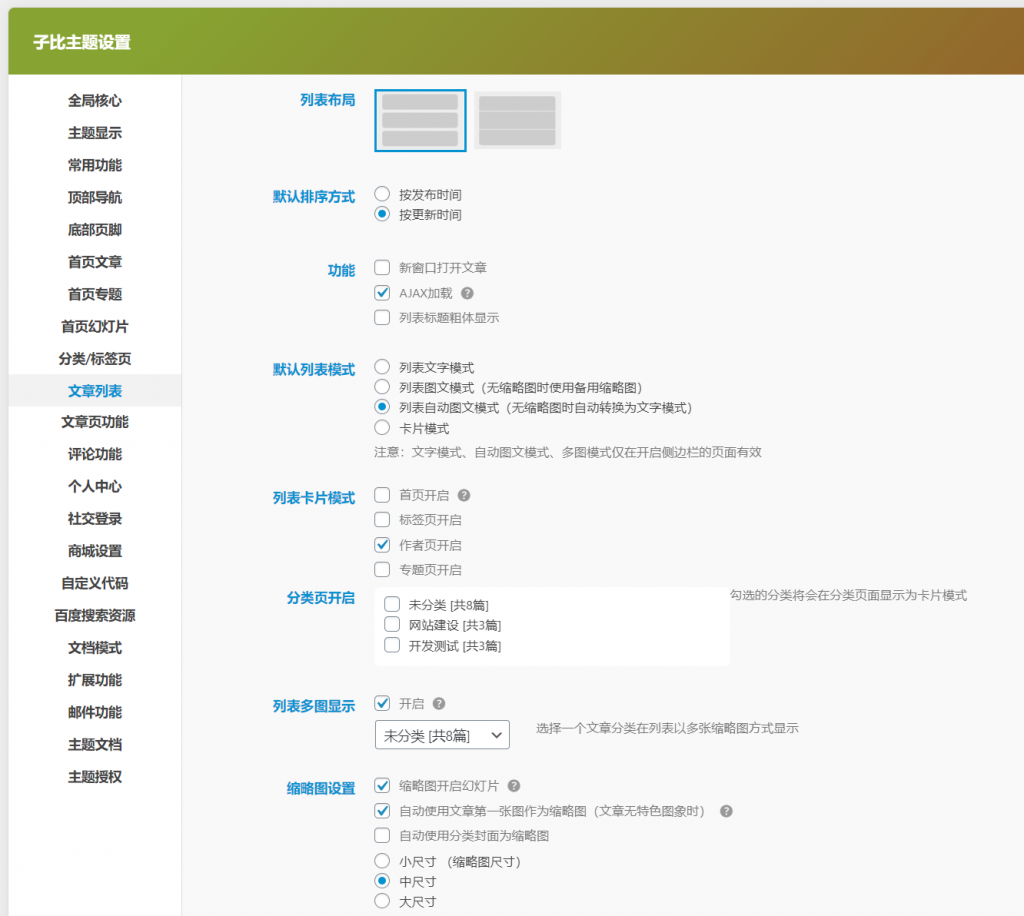Open 主题授权 in sidebar
This screenshot has width=1024, height=916.
95,777
